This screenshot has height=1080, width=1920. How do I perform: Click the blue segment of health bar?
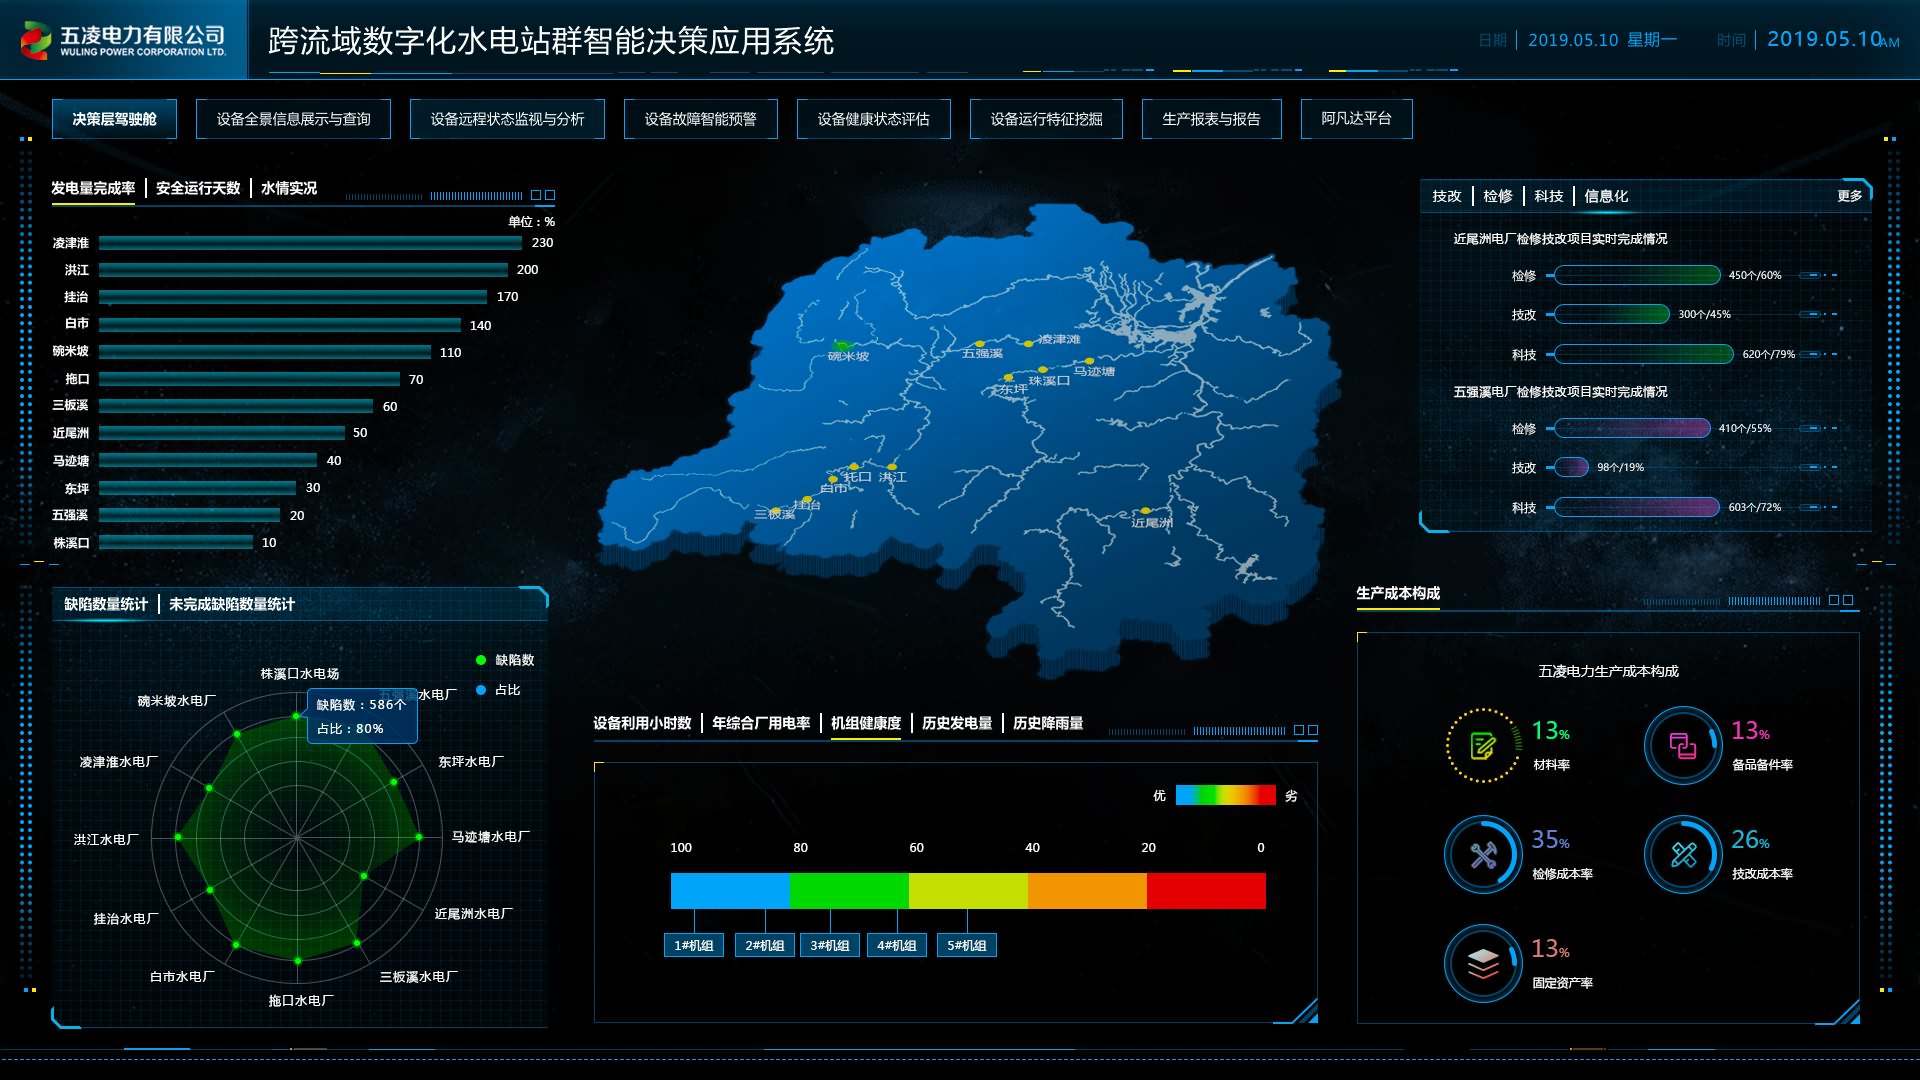[730, 891]
